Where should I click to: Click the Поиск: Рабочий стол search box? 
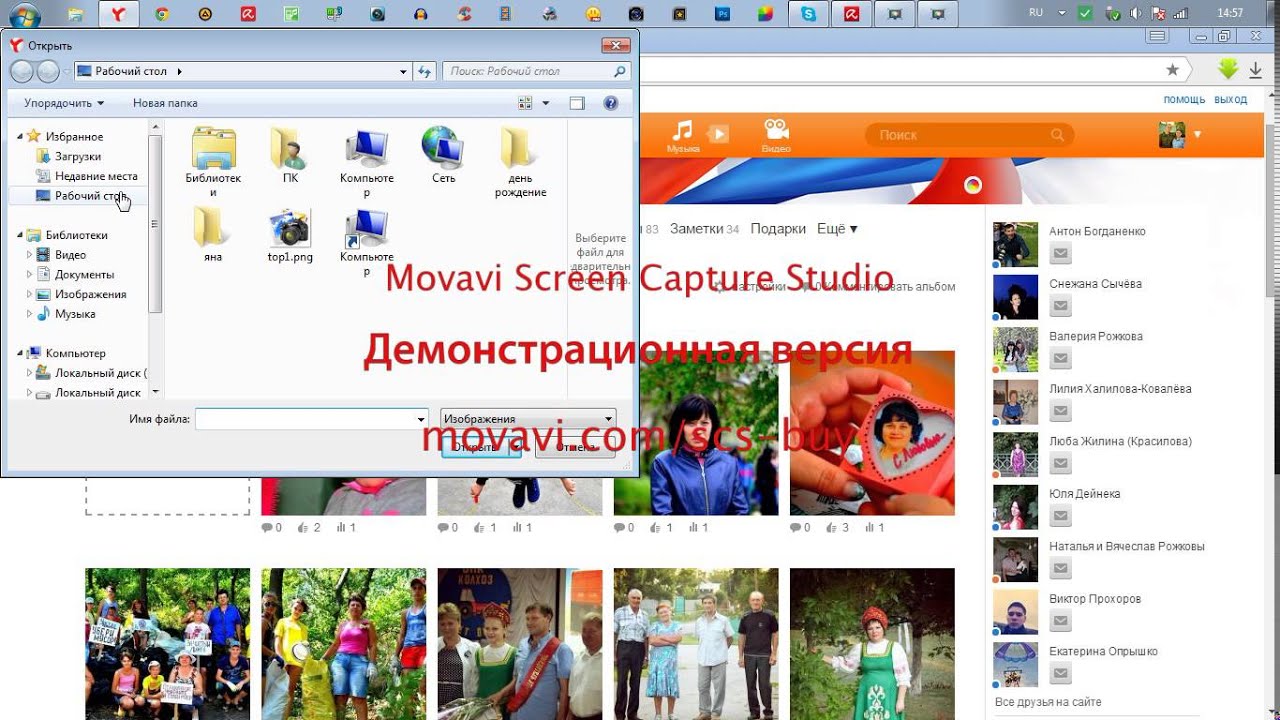[536, 71]
